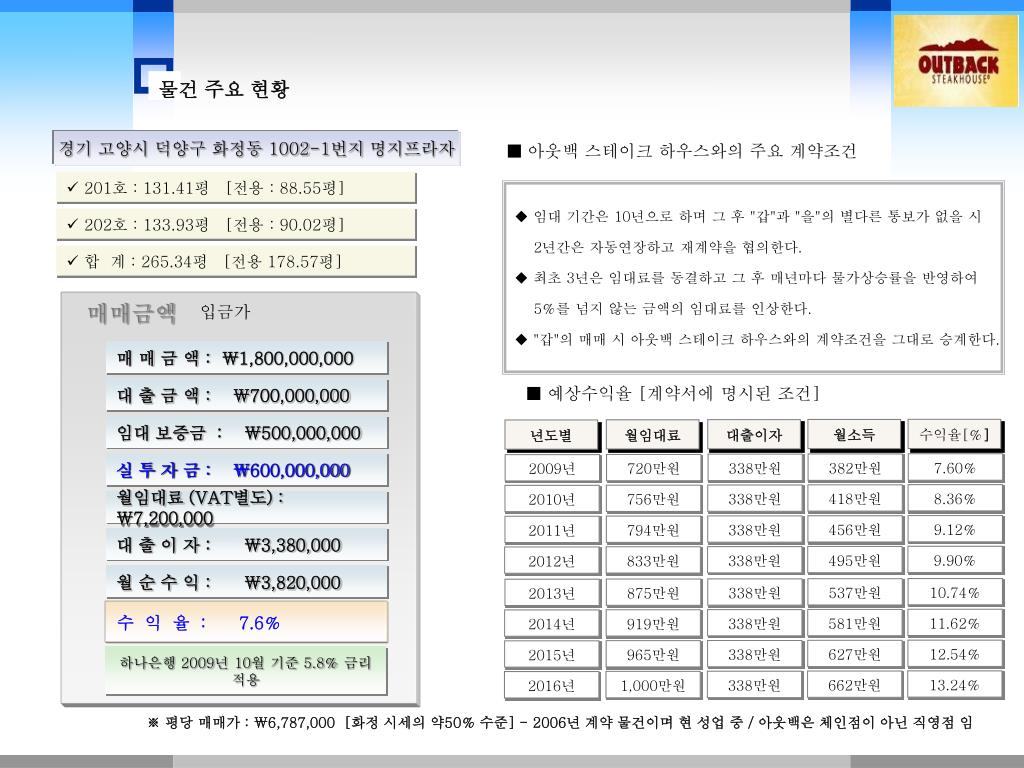Select the blue '실투자금 : ₩600,000,000' box
Screen dimensions: 1024x768
[247, 470]
